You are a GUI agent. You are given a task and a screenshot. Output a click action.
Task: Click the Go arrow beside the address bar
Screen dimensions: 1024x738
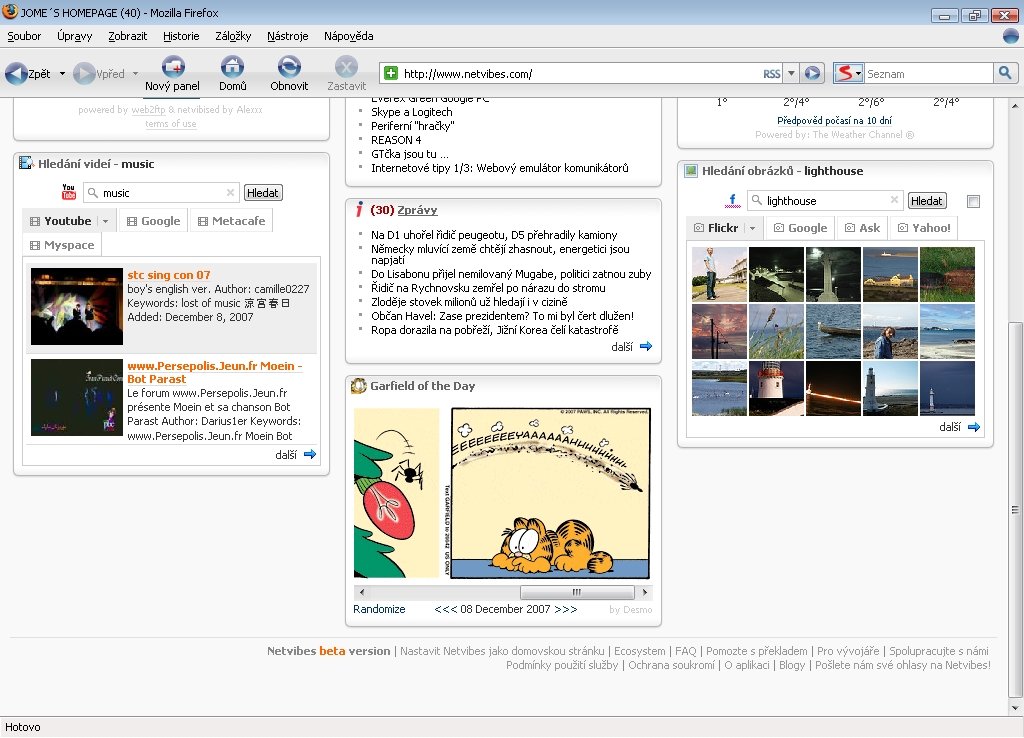point(812,73)
